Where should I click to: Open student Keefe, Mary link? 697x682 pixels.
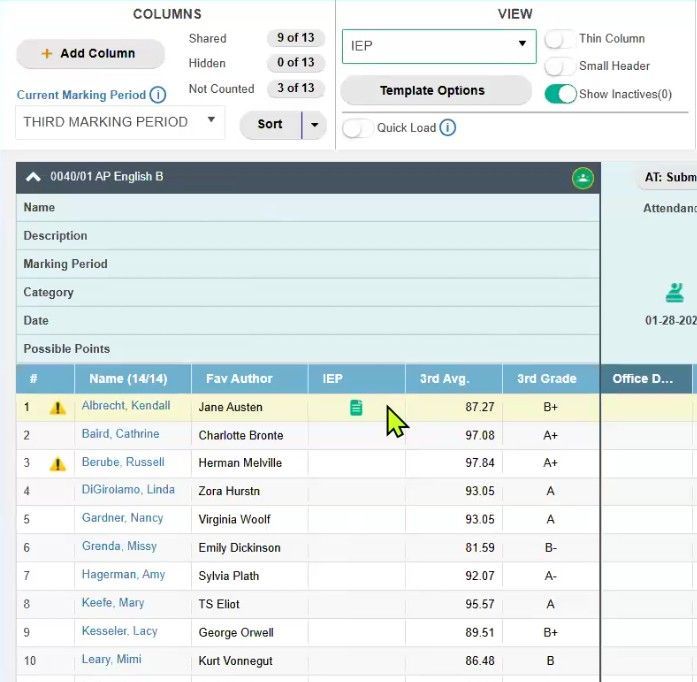click(x=113, y=603)
